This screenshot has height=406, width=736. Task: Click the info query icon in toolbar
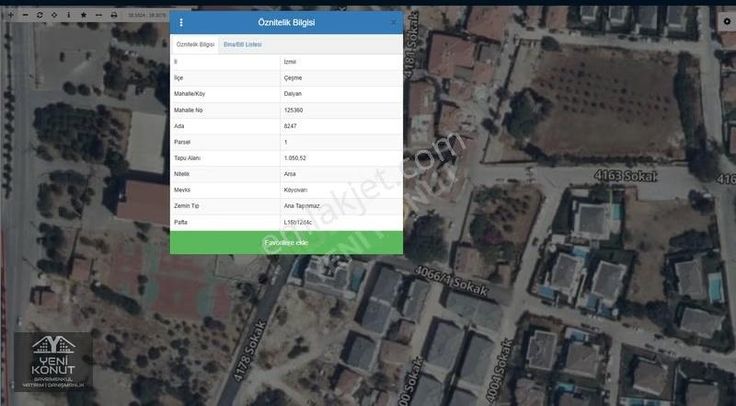67,16
